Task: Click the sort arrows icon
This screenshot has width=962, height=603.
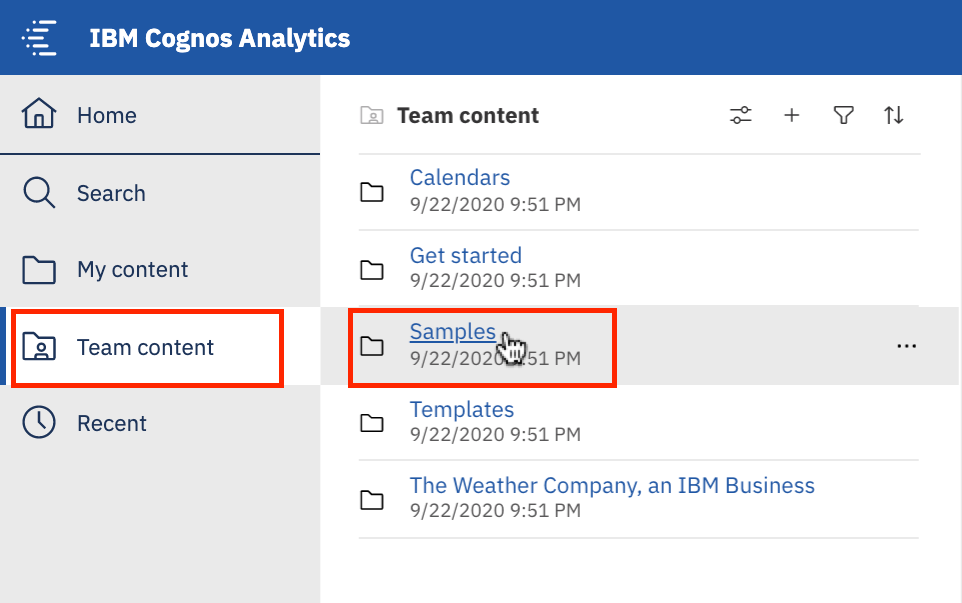Action: coord(893,115)
